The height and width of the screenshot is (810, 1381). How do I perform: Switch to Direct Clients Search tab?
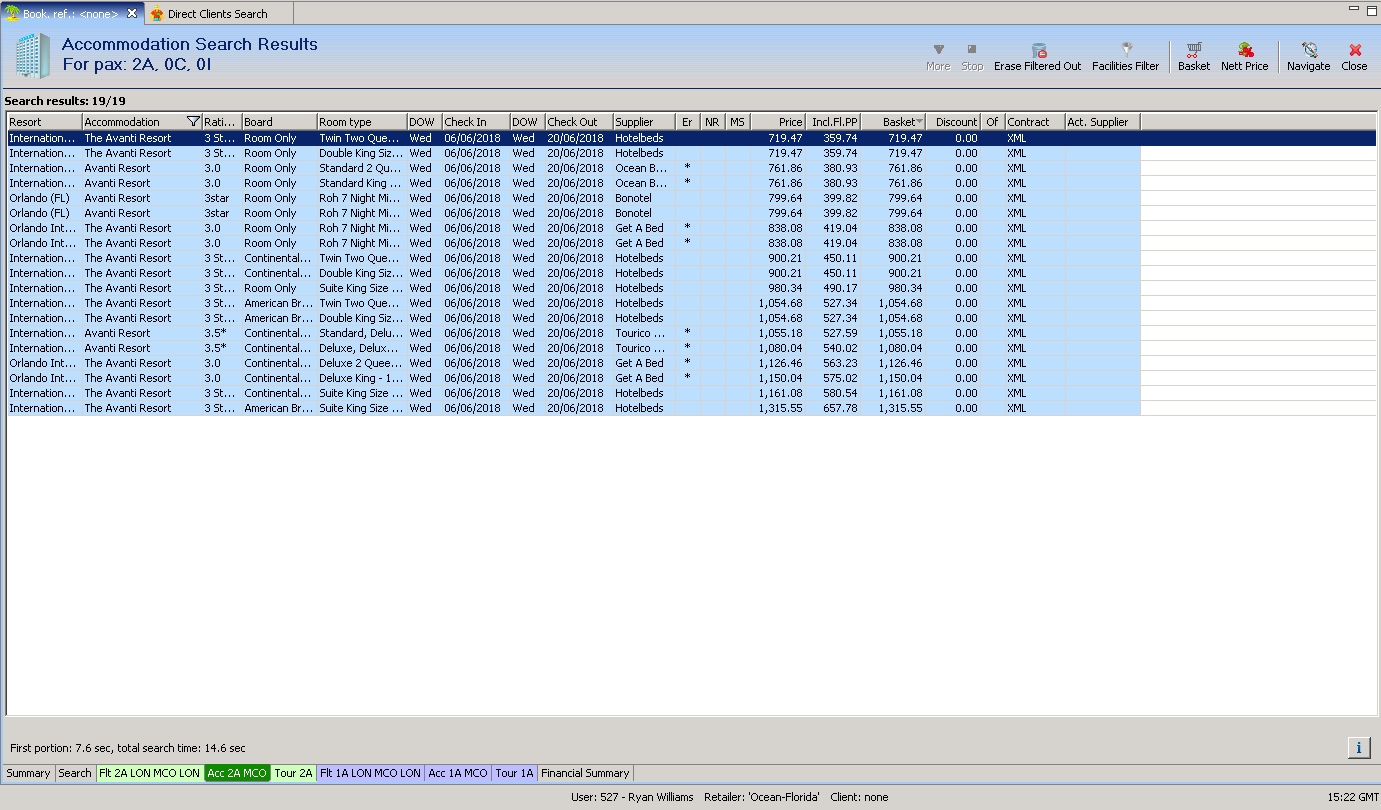coord(216,14)
